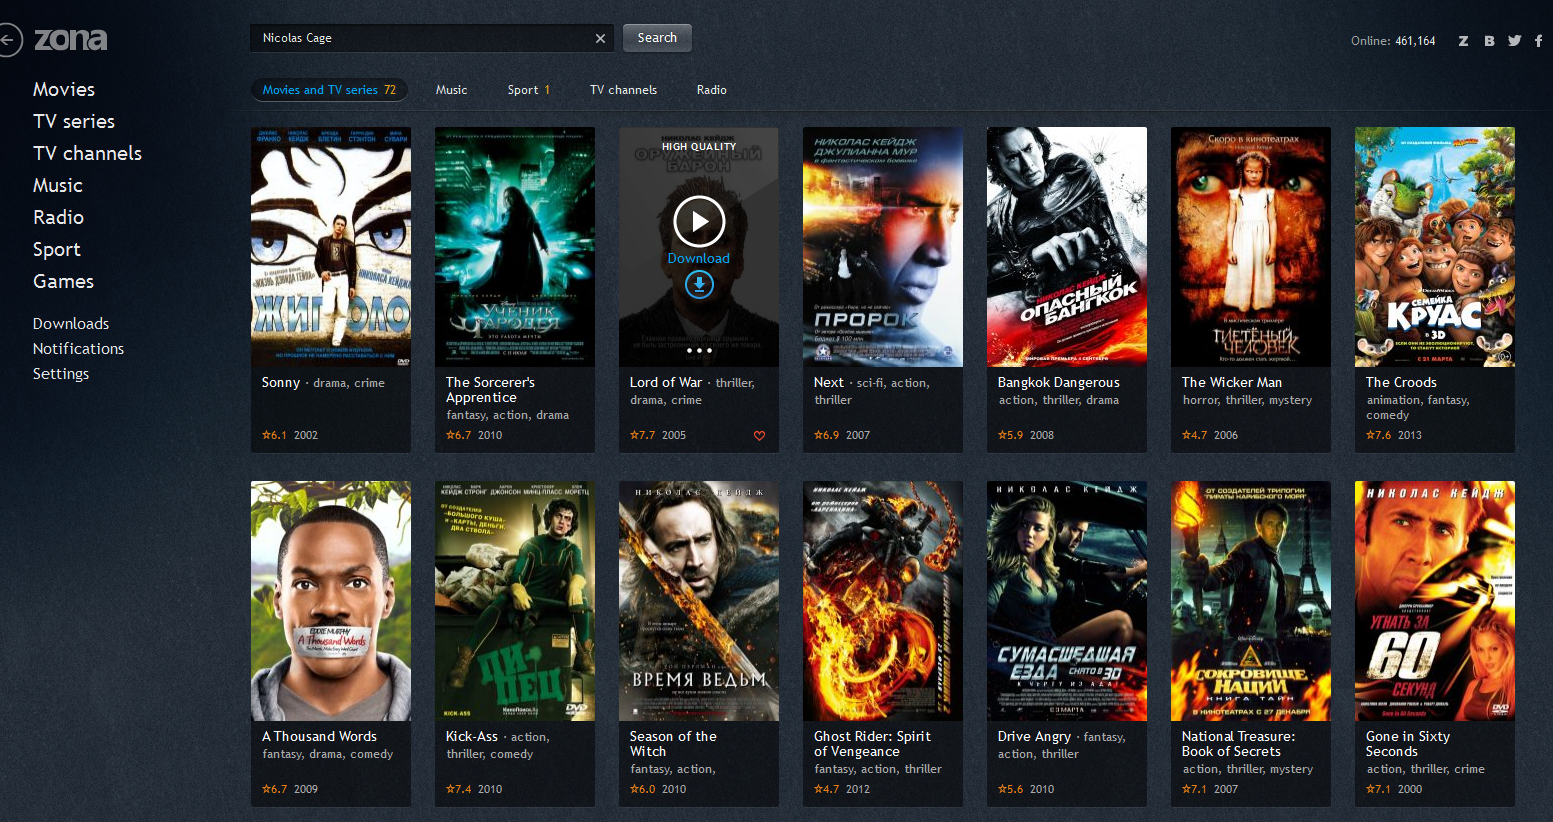Open Season of the Witch poster

point(699,601)
